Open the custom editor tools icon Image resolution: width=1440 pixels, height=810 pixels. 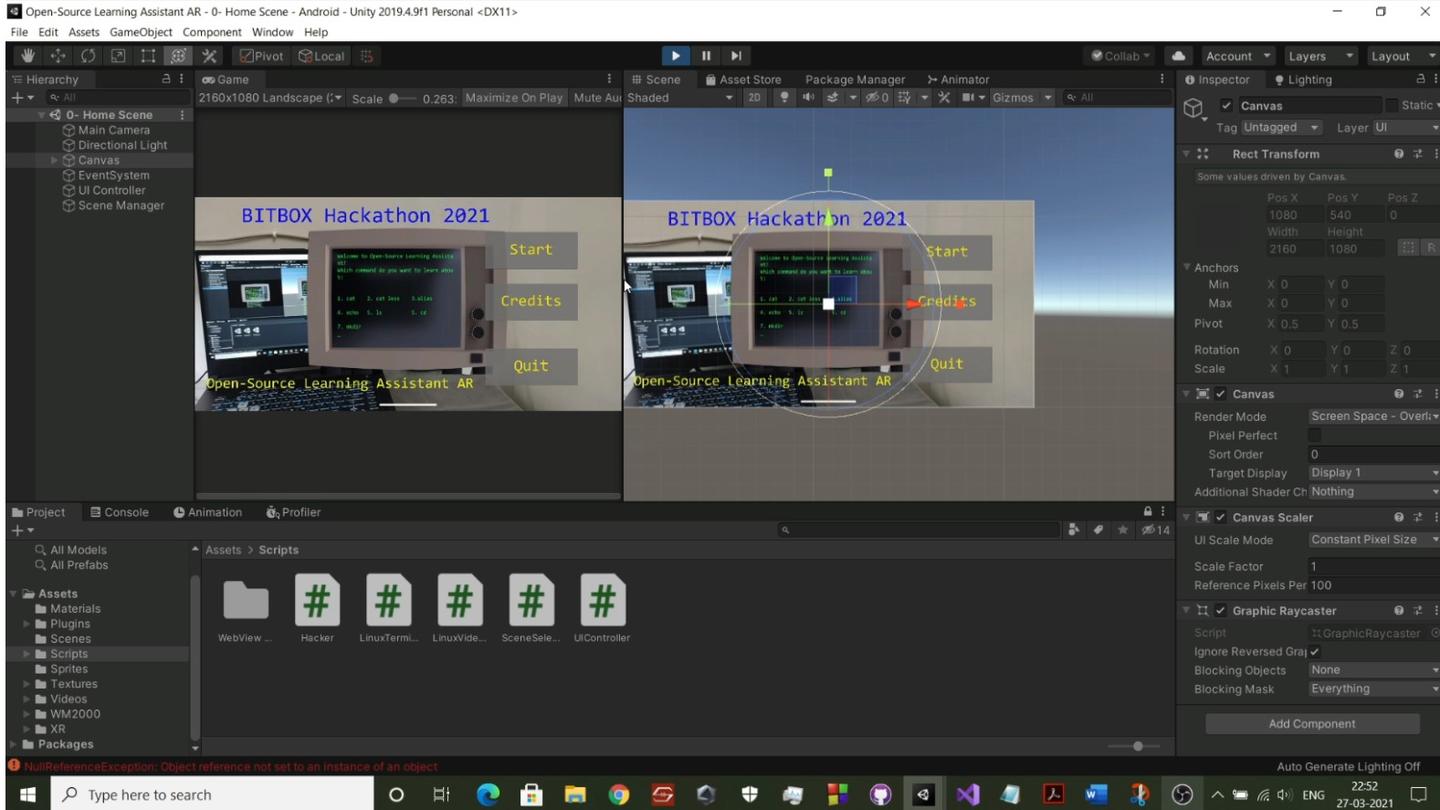click(x=209, y=56)
